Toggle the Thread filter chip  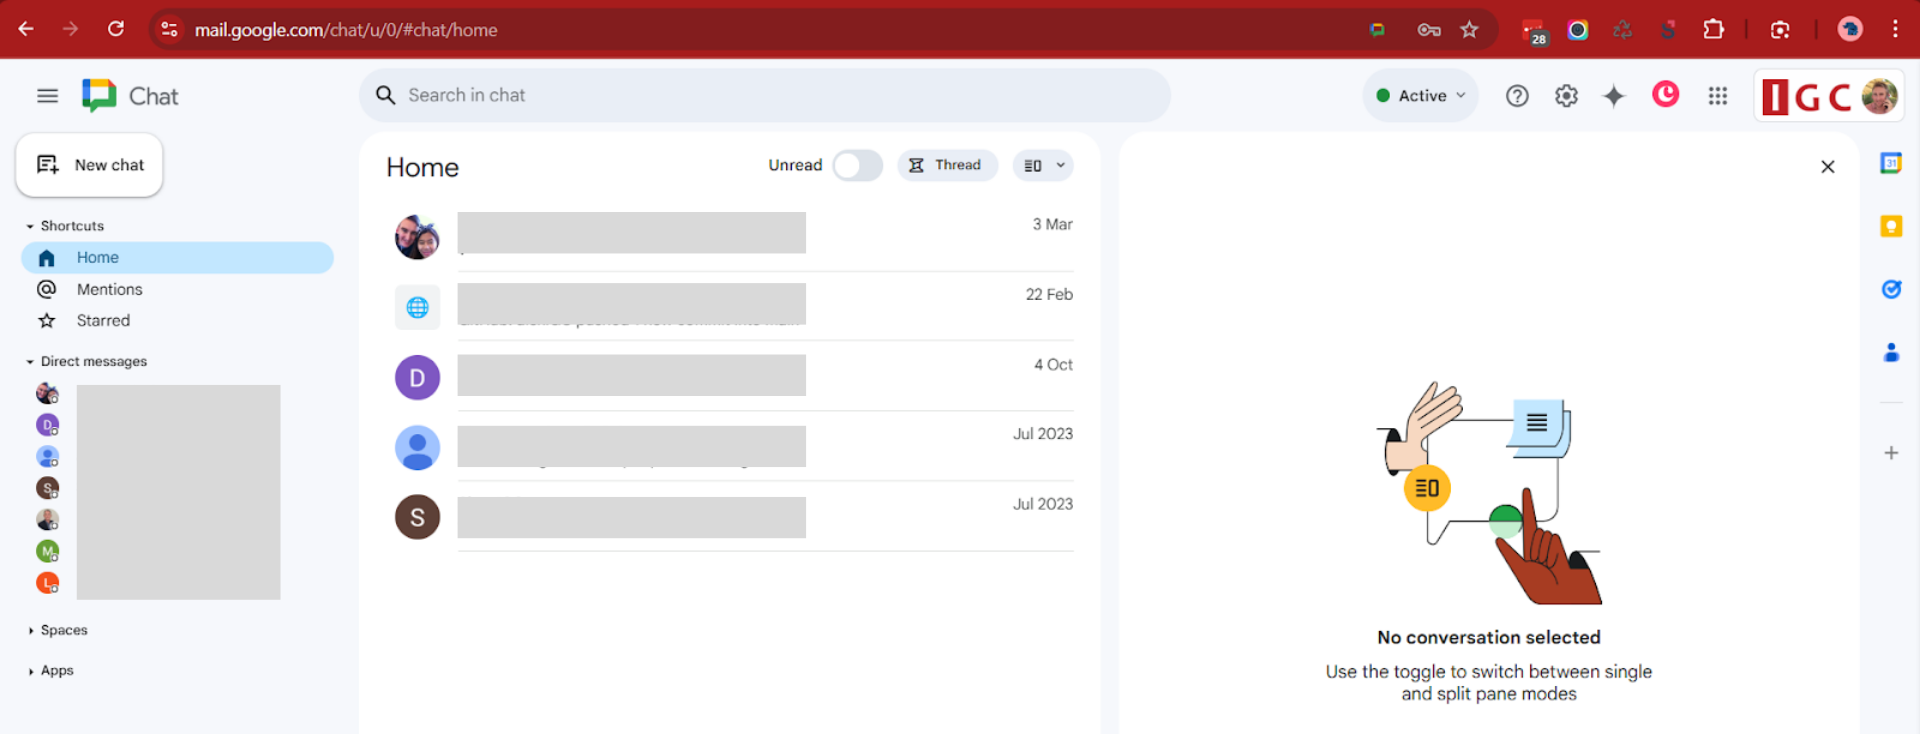coord(946,166)
